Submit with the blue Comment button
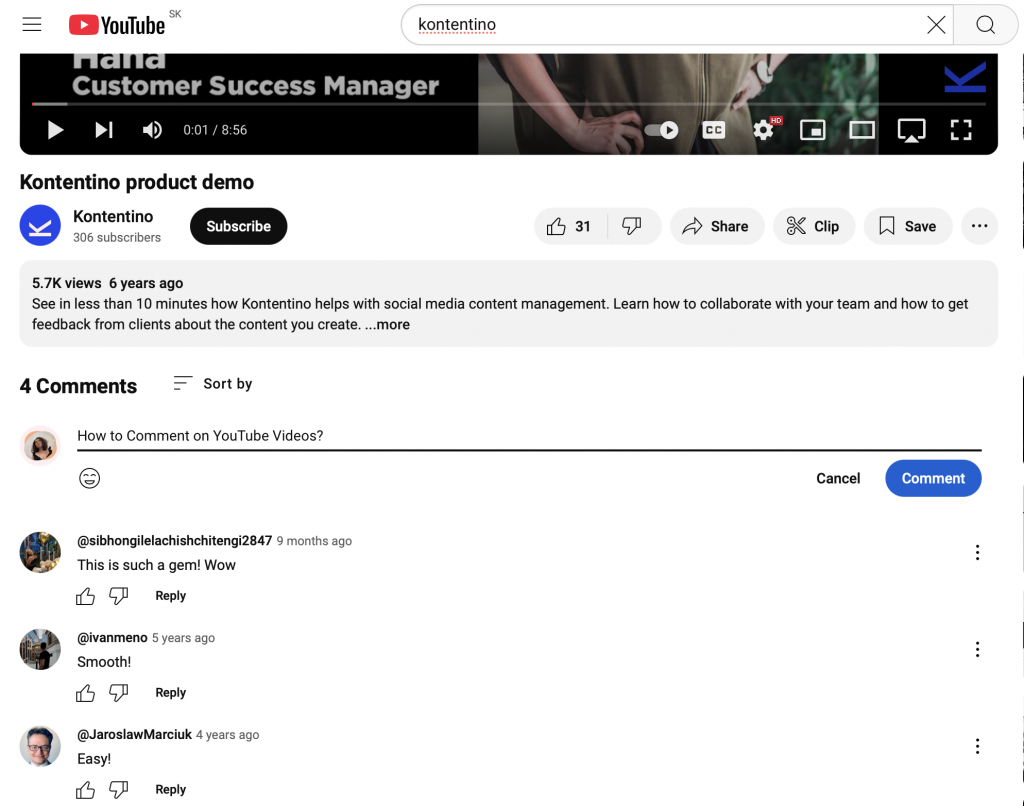 click(x=933, y=478)
